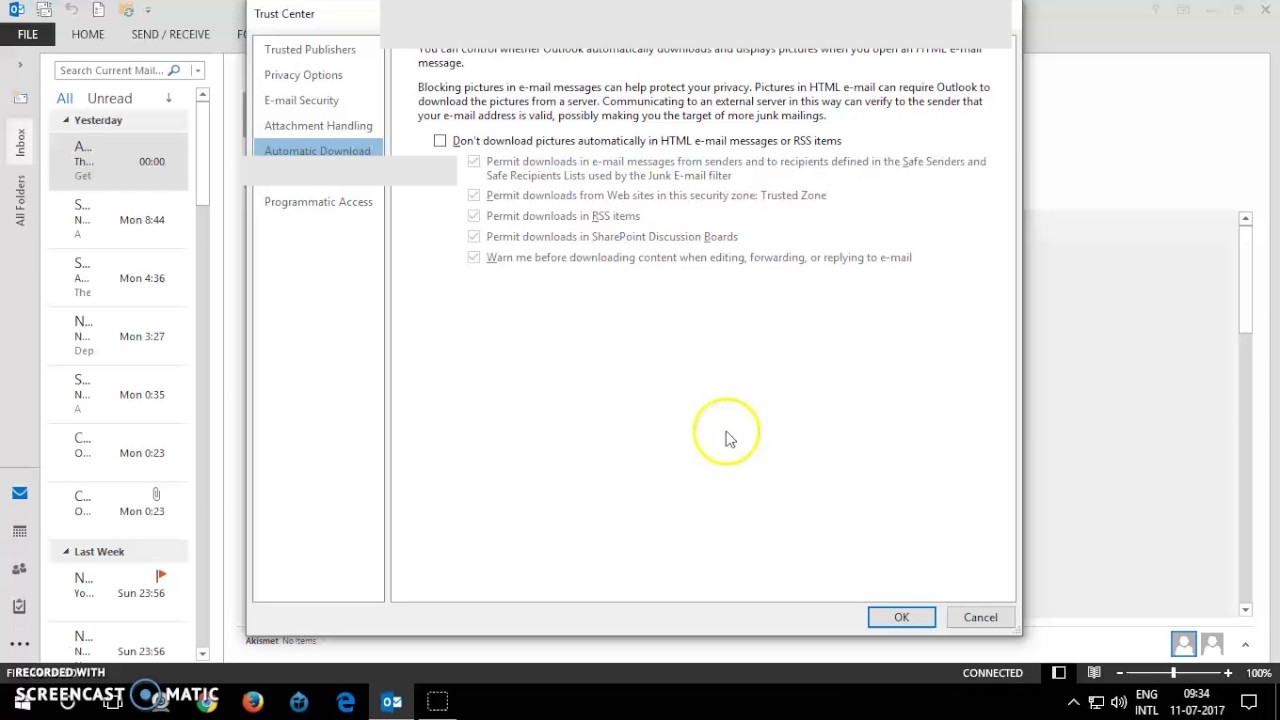
Task: Expand the people pane chevron
Action: coord(1245,645)
